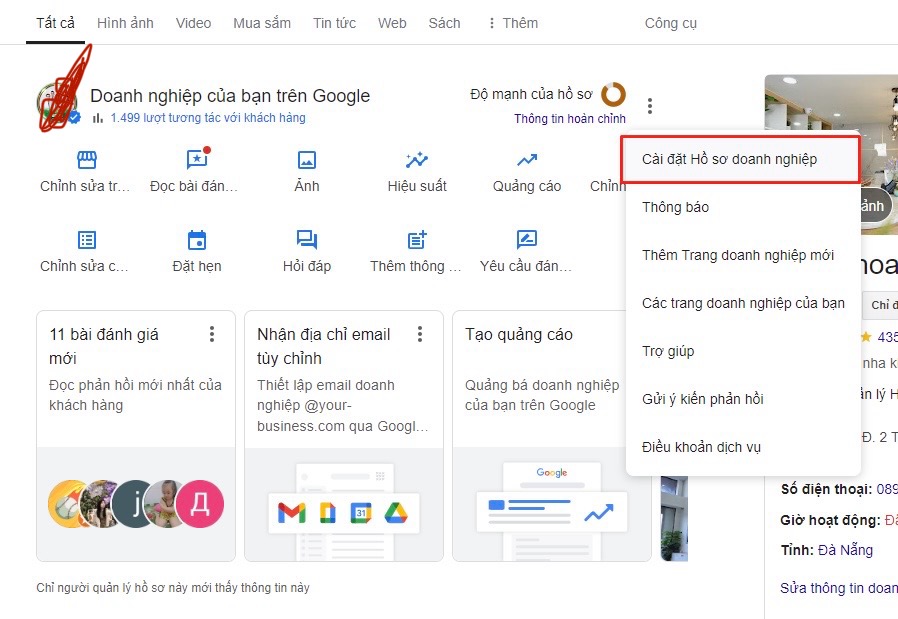The image size is (898, 619).
Task: Click the Gmail icon in email card
Action: (292, 512)
